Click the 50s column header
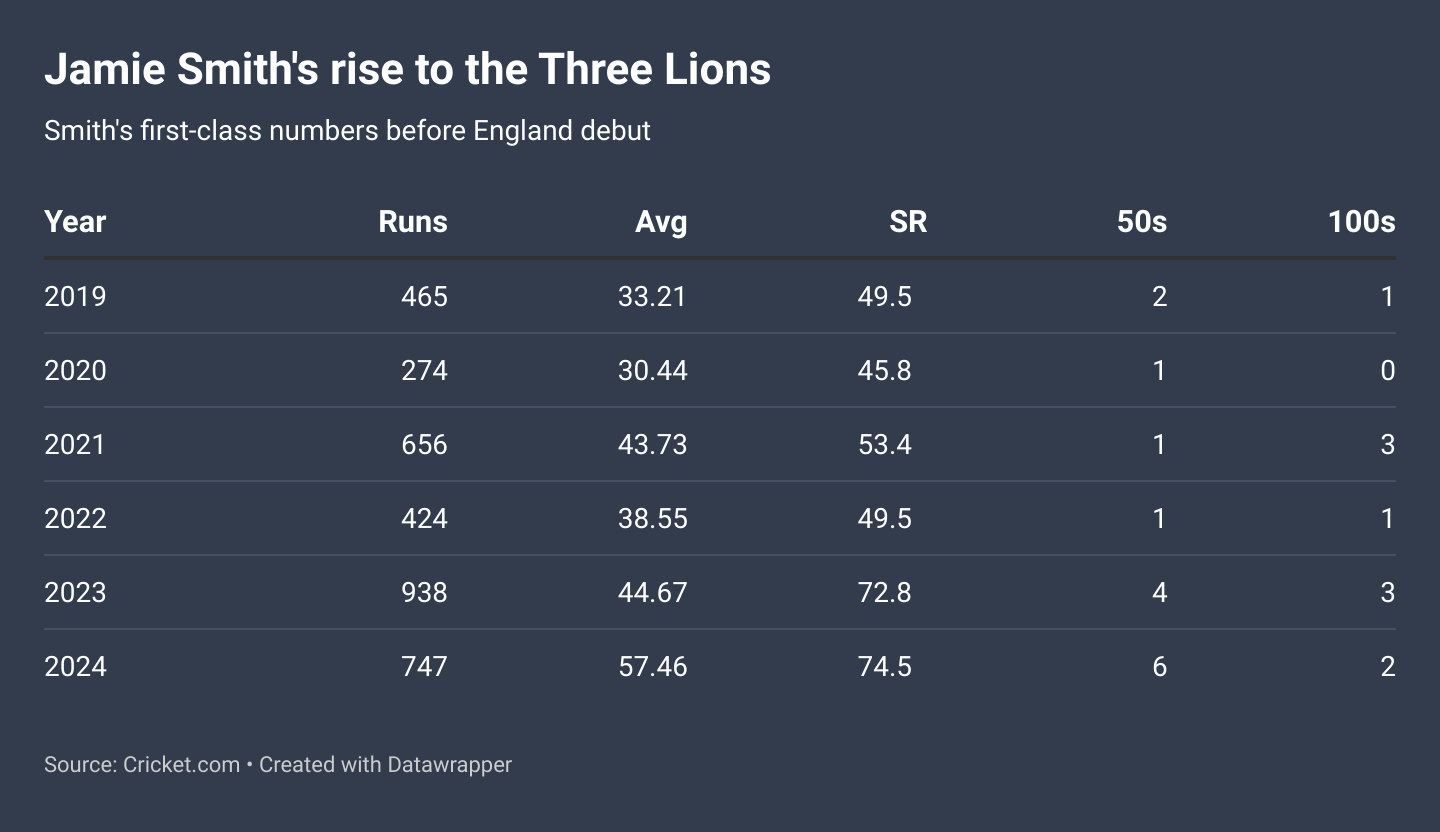This screenshot has height=832, width=1440. pyautogui.click(x=1141, y=221)
